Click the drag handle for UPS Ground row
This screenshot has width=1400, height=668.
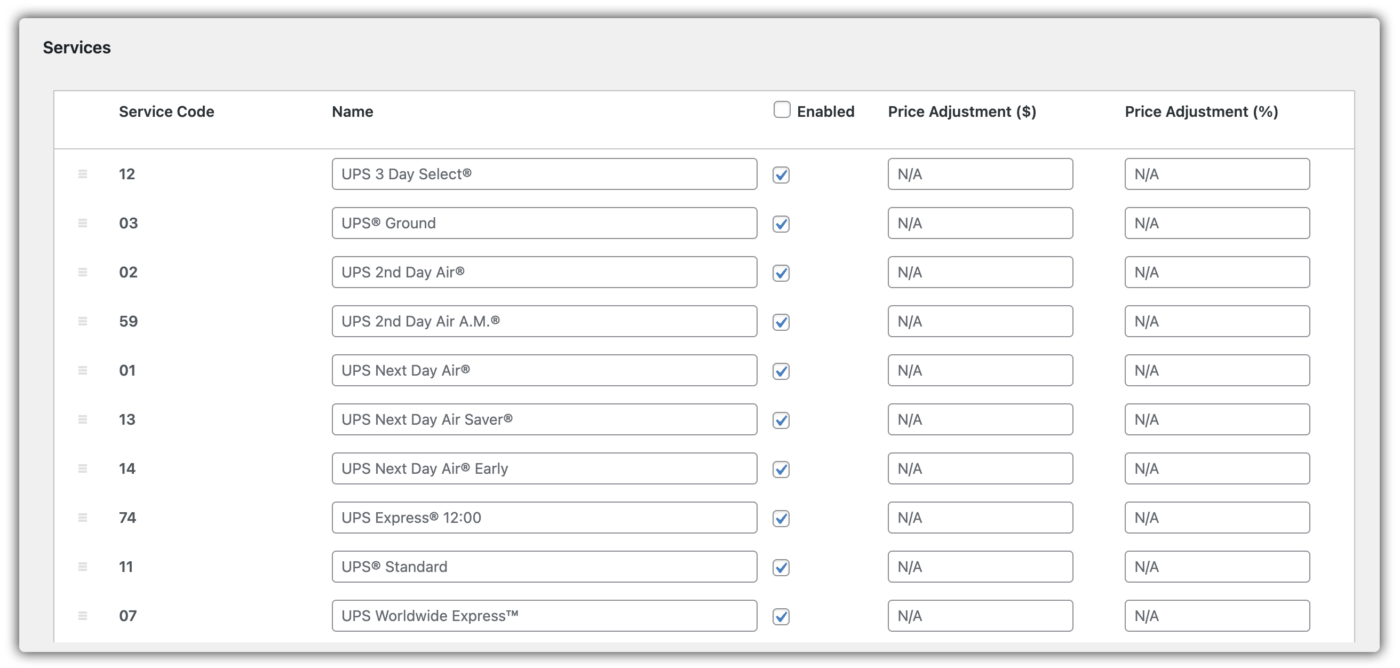click(x=83, y=223)
